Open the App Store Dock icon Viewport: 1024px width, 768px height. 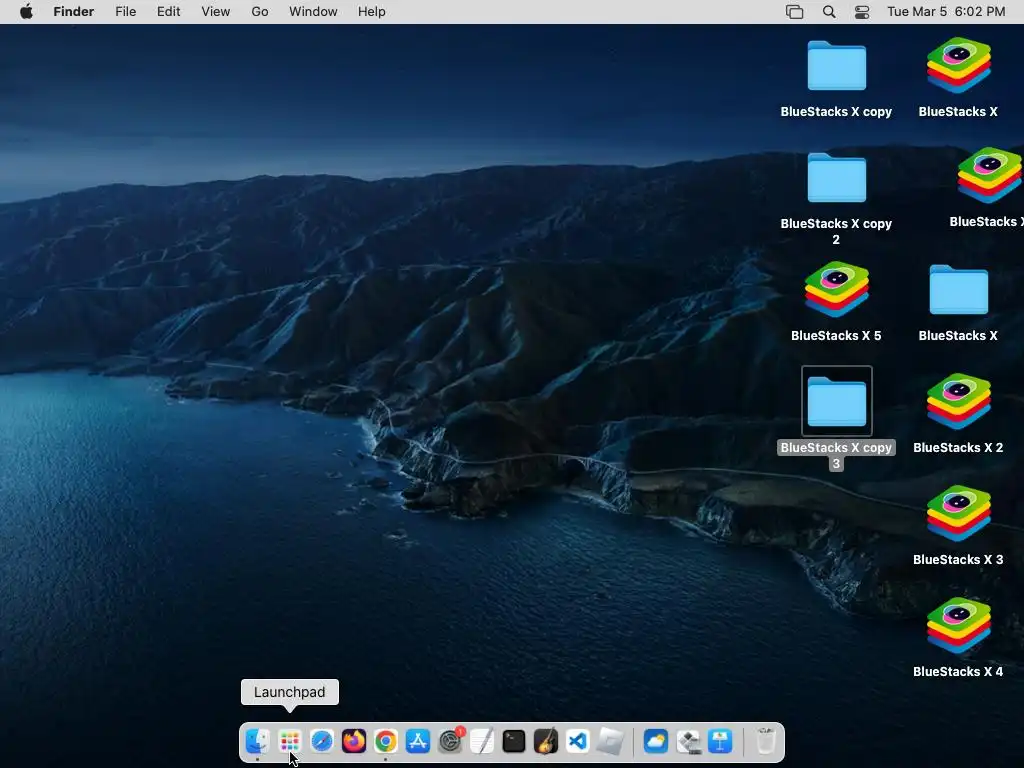(x=417, y=741)
